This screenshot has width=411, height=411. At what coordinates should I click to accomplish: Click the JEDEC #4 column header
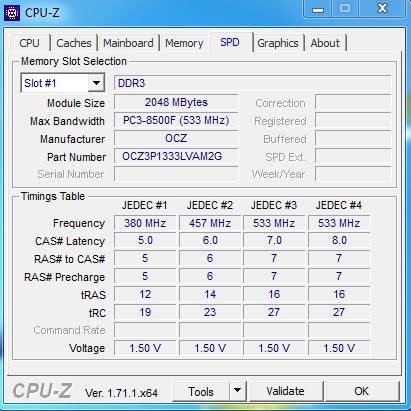(339, 205)
